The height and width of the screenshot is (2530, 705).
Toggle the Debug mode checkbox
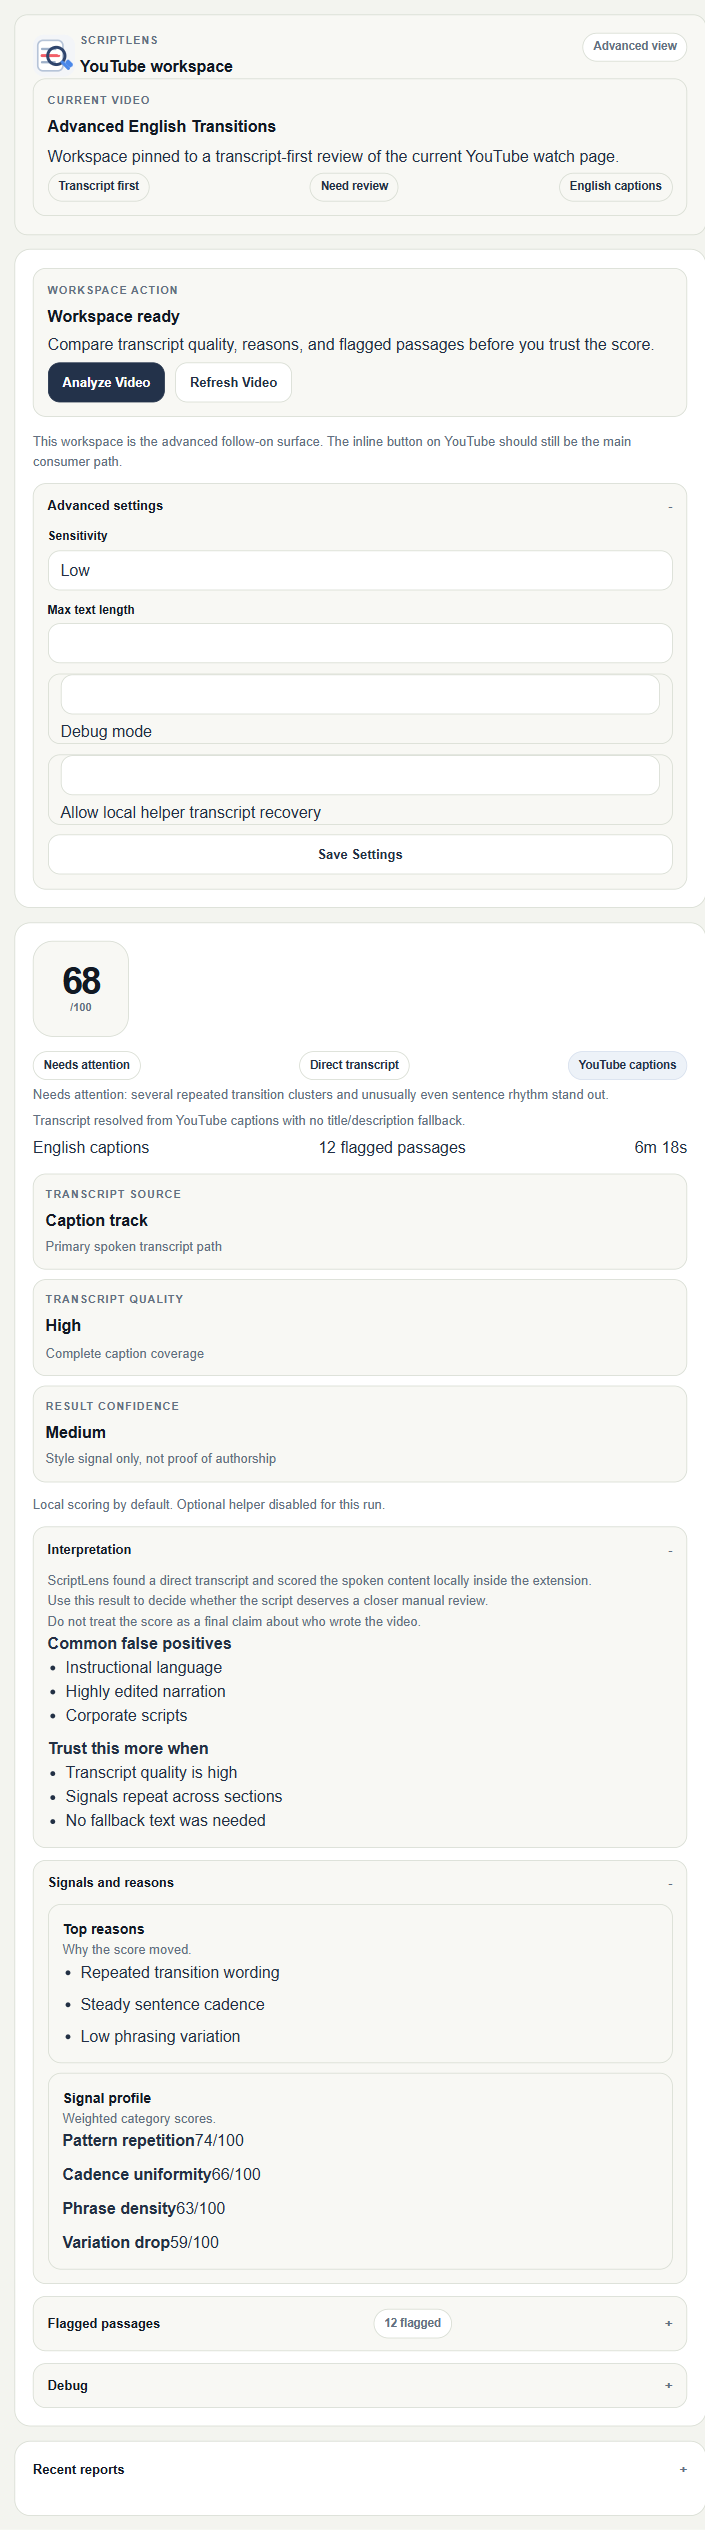pyautogui.click(x=360, y=694)
